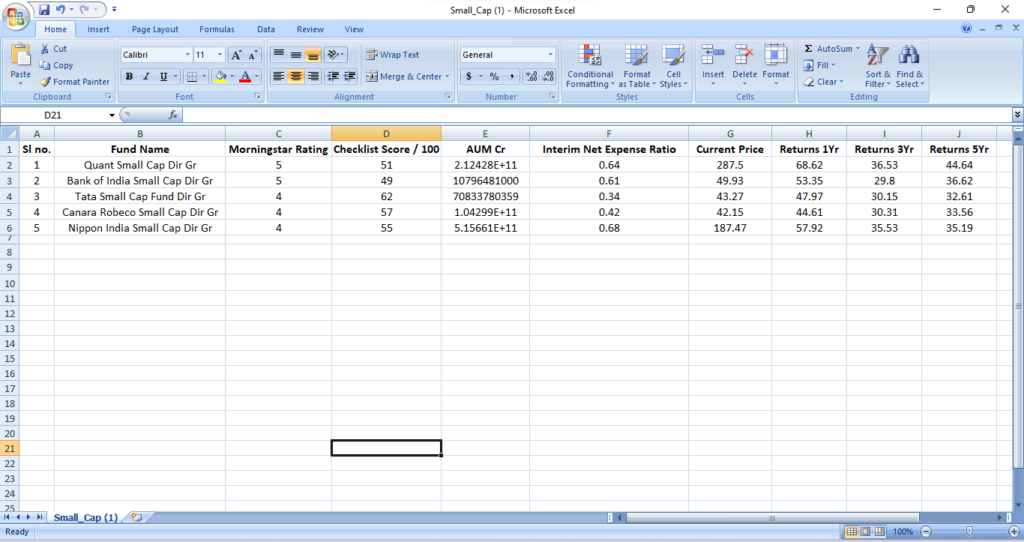Viewport: 1024px width, 542px height.
Task: Click the Insert Function fx icon
Action: (x=173, y=115)
